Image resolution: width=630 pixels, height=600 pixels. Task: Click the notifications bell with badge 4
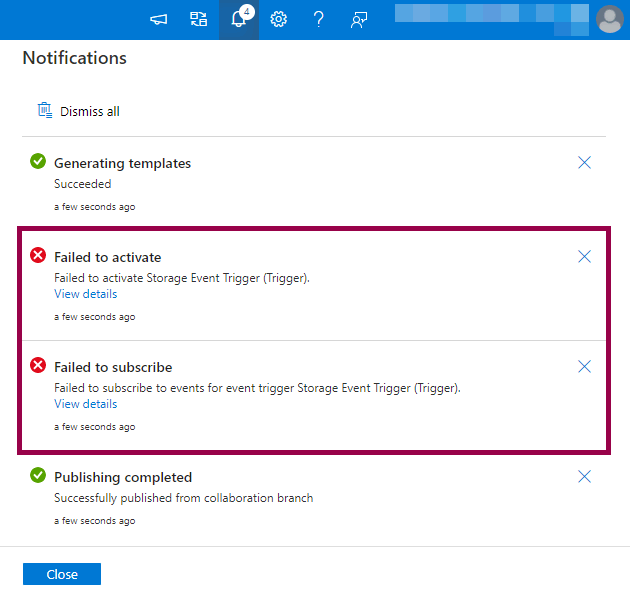239,20
